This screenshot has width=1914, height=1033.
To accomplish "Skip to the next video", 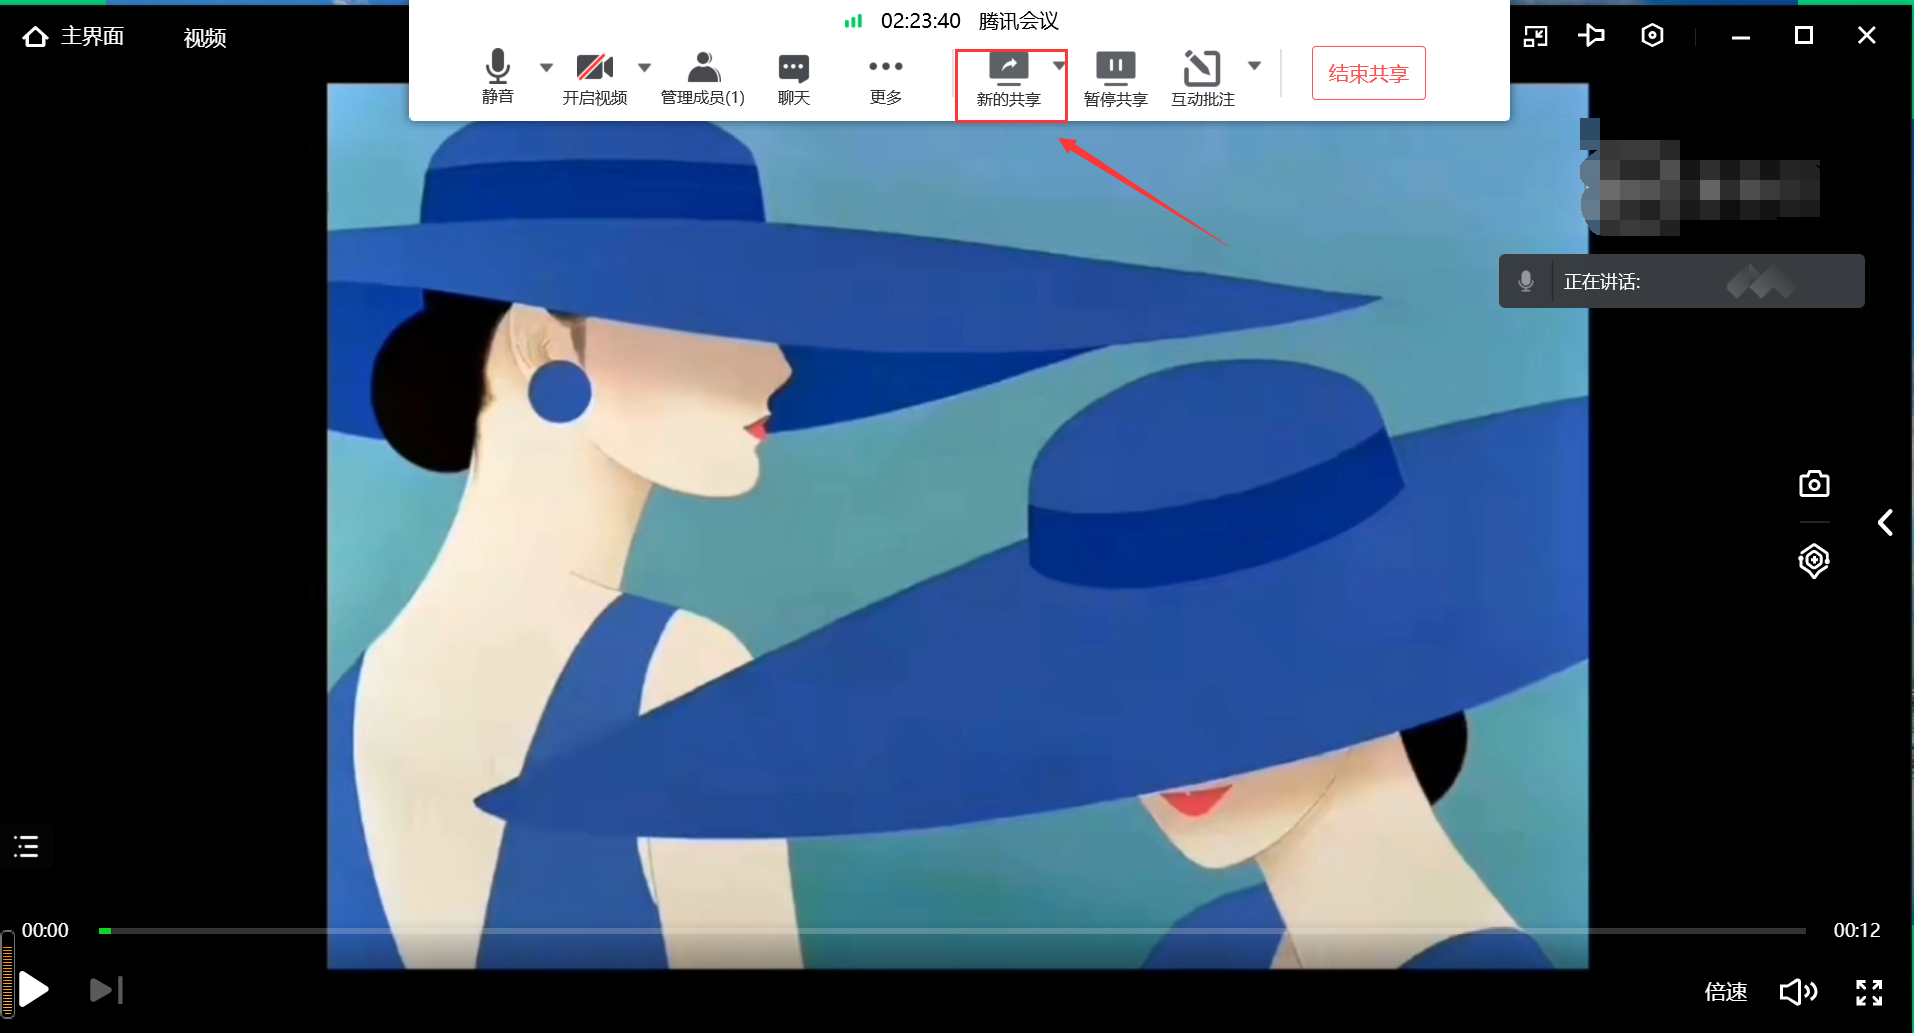I will tap(106, 990).
